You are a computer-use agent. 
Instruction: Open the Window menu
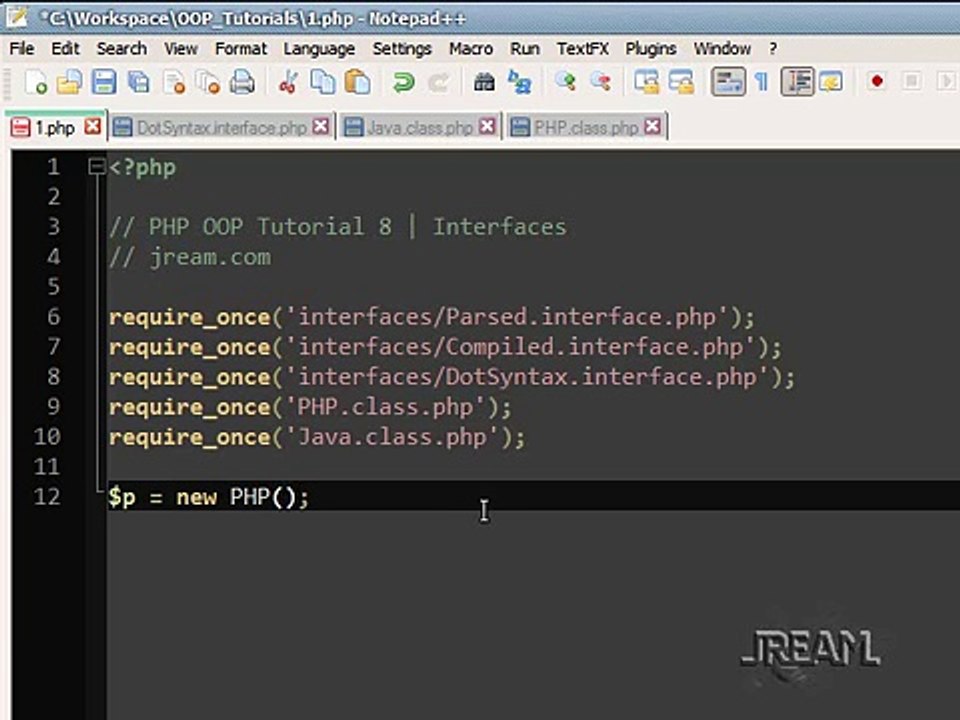tap(722, 48)
